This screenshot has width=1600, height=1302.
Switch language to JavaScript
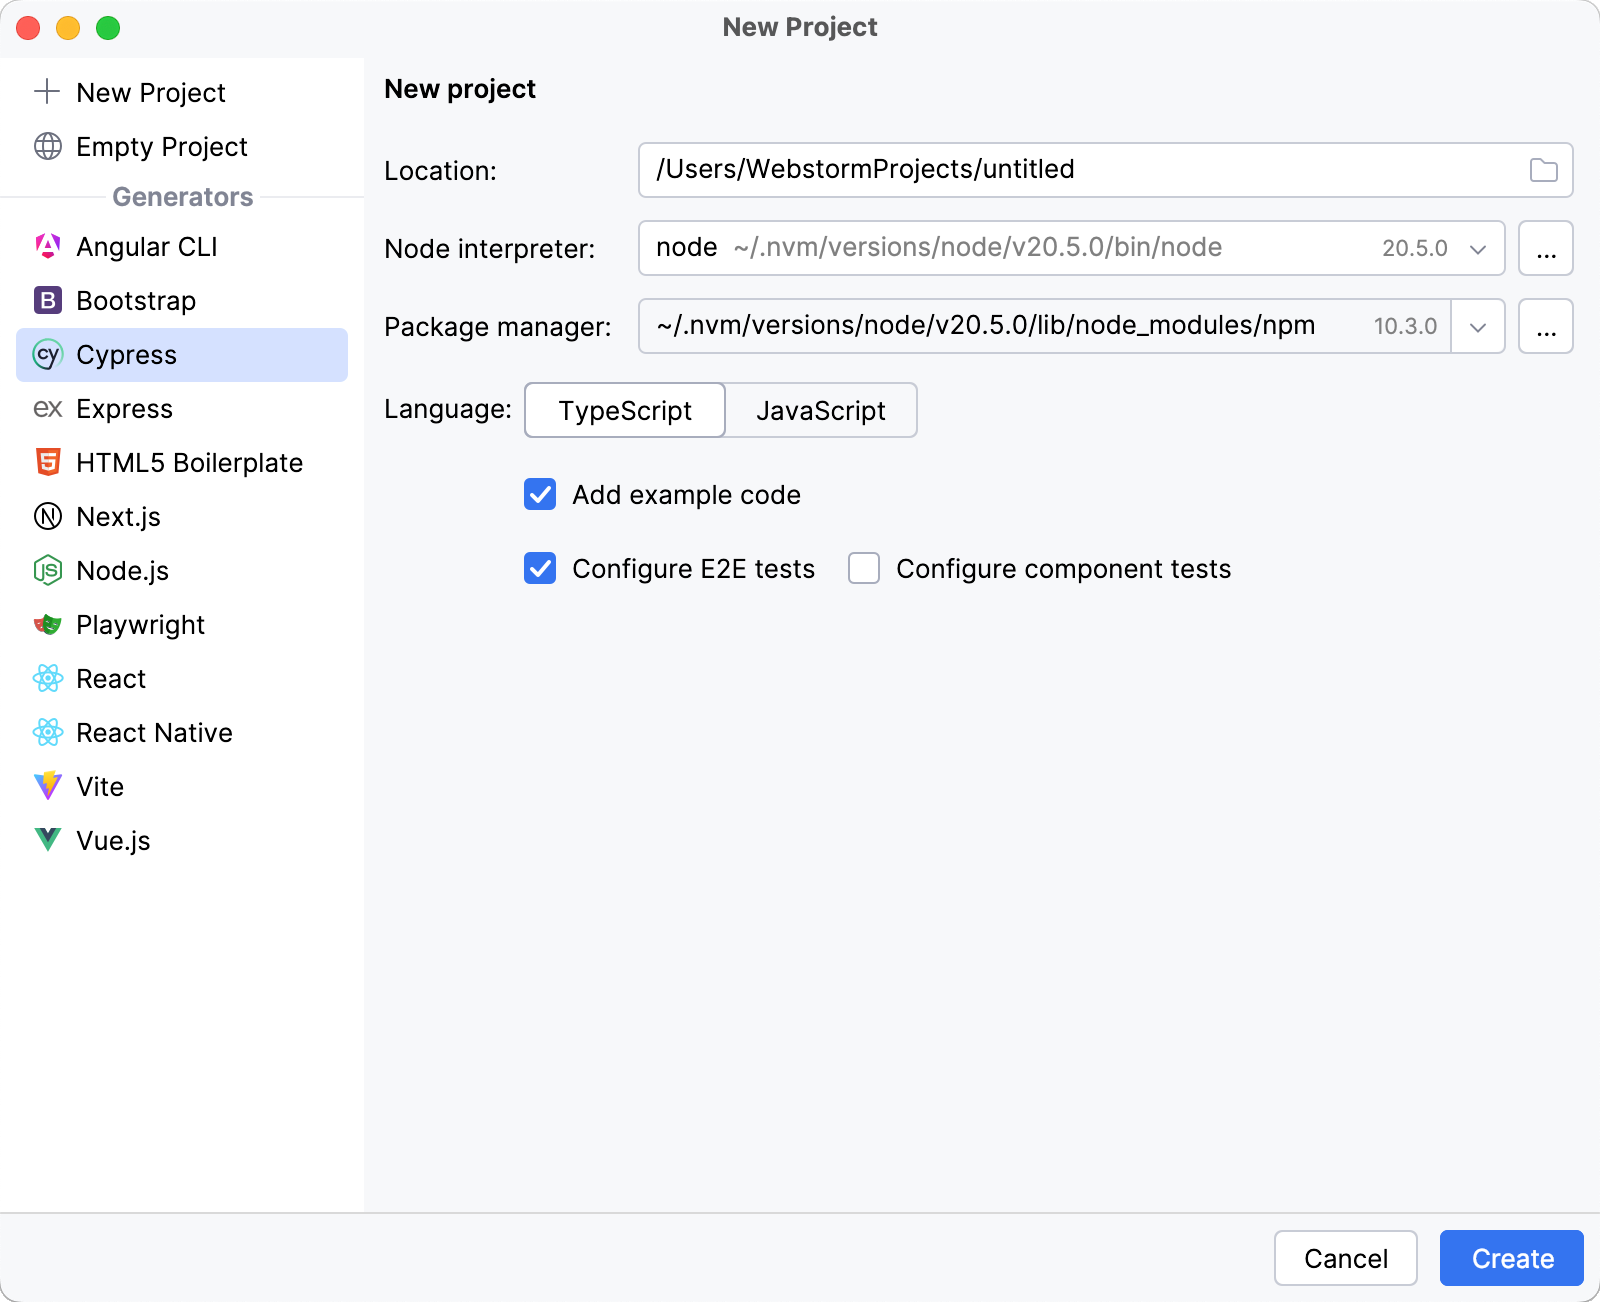[821, 410]
